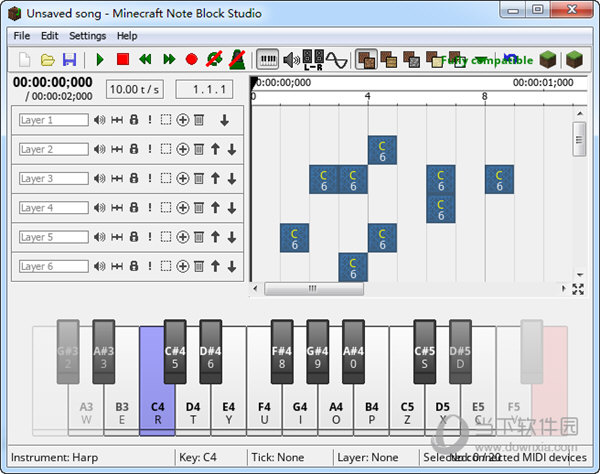Open the Help menu
This screenshot has width=600, height=474.
[127, 36]
